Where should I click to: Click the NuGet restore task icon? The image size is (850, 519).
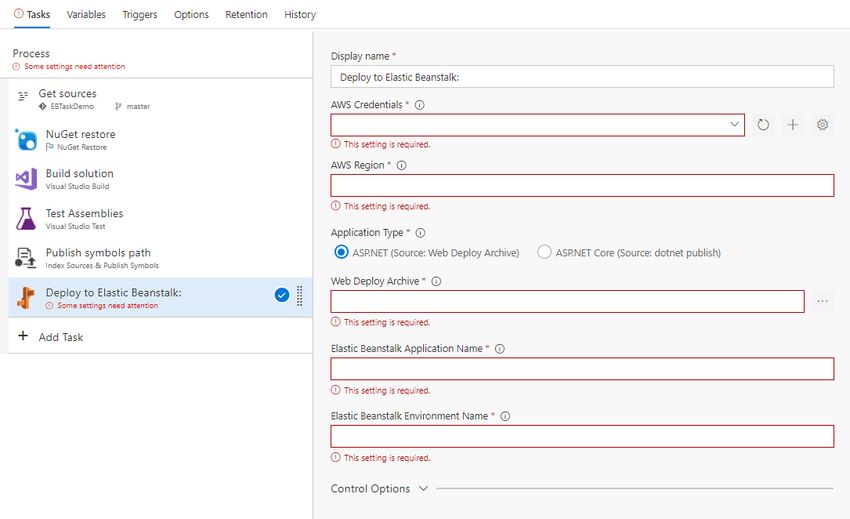[26, 139]
